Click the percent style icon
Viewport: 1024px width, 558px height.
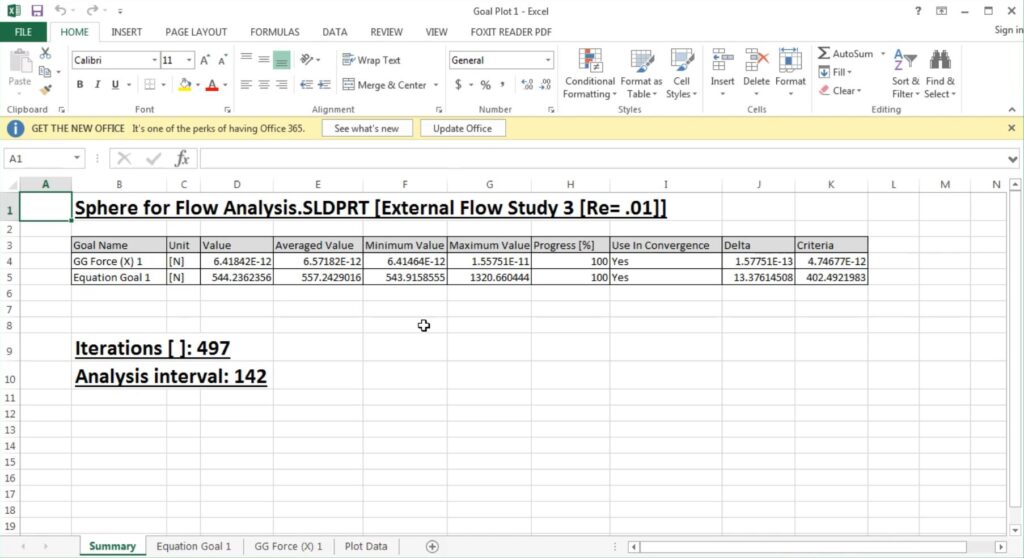pyautogui.click(x=485, y=85)
